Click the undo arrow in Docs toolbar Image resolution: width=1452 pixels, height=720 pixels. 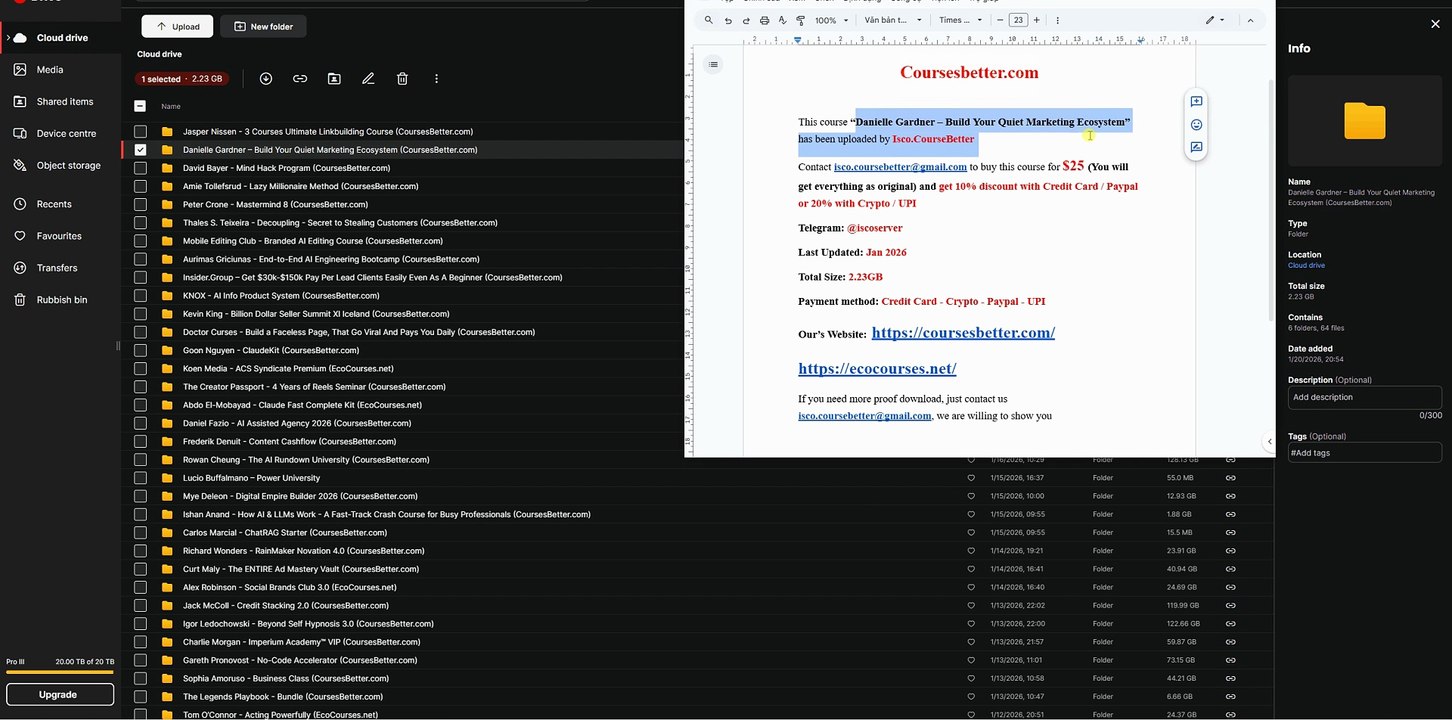coord(728,20)
